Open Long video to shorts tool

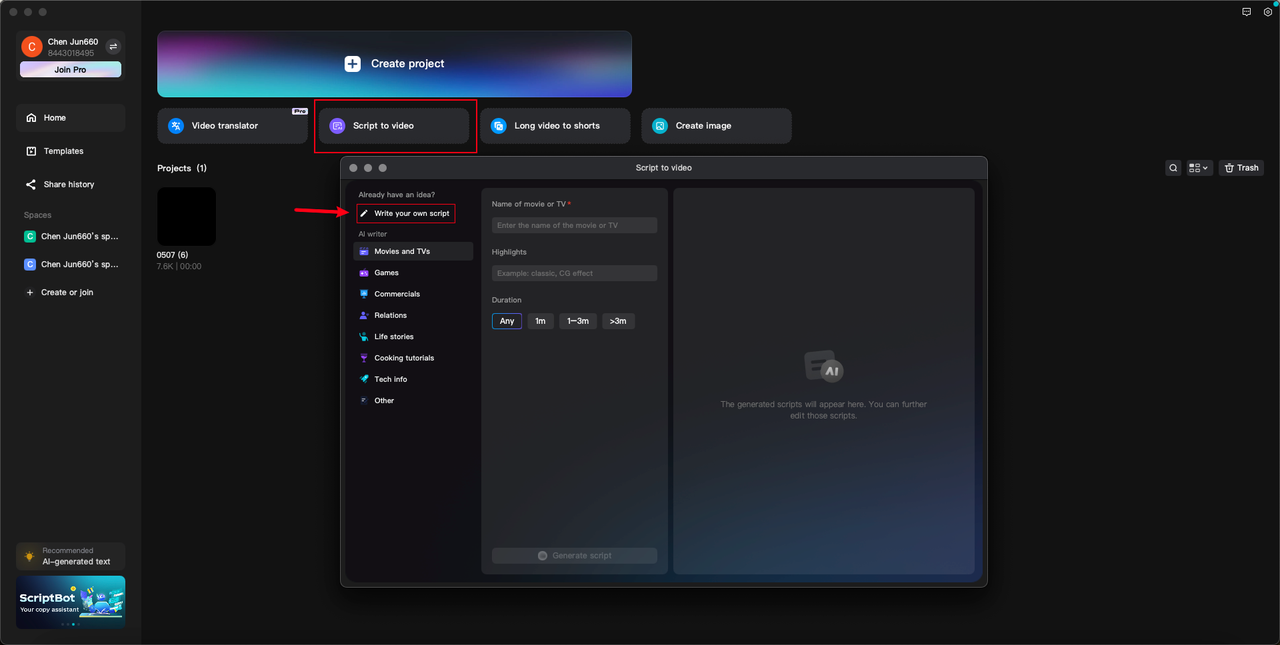click(x=555, y=126)
